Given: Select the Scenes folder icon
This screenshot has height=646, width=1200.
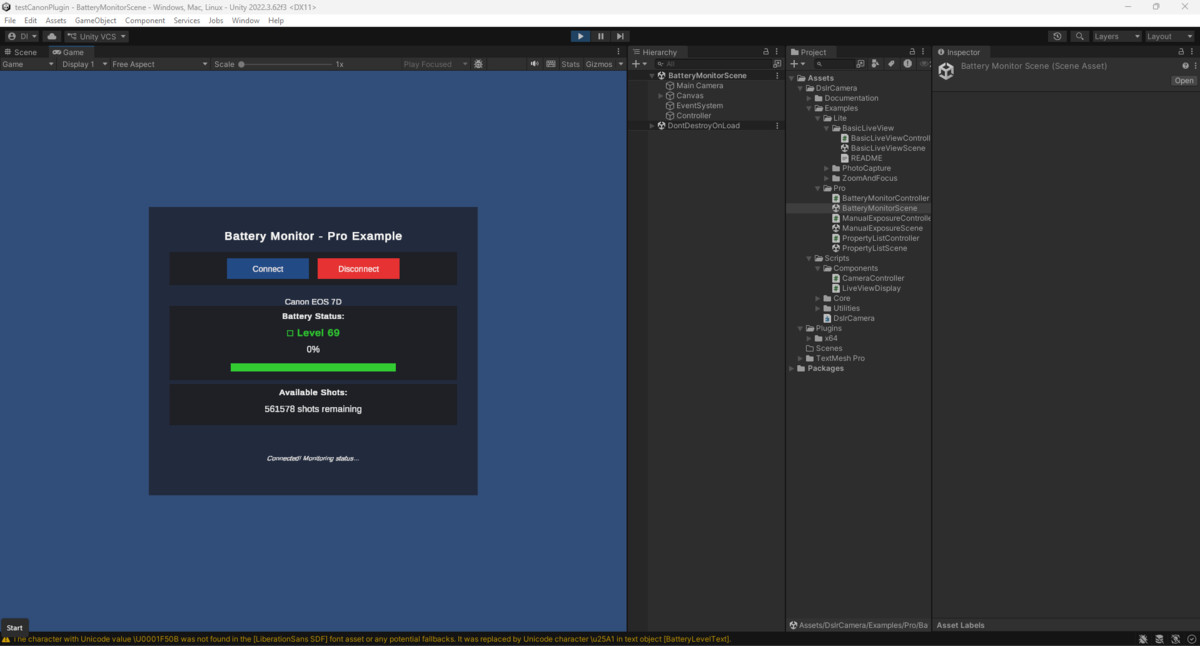Looking at the screenshot, I should pos(810,348).
